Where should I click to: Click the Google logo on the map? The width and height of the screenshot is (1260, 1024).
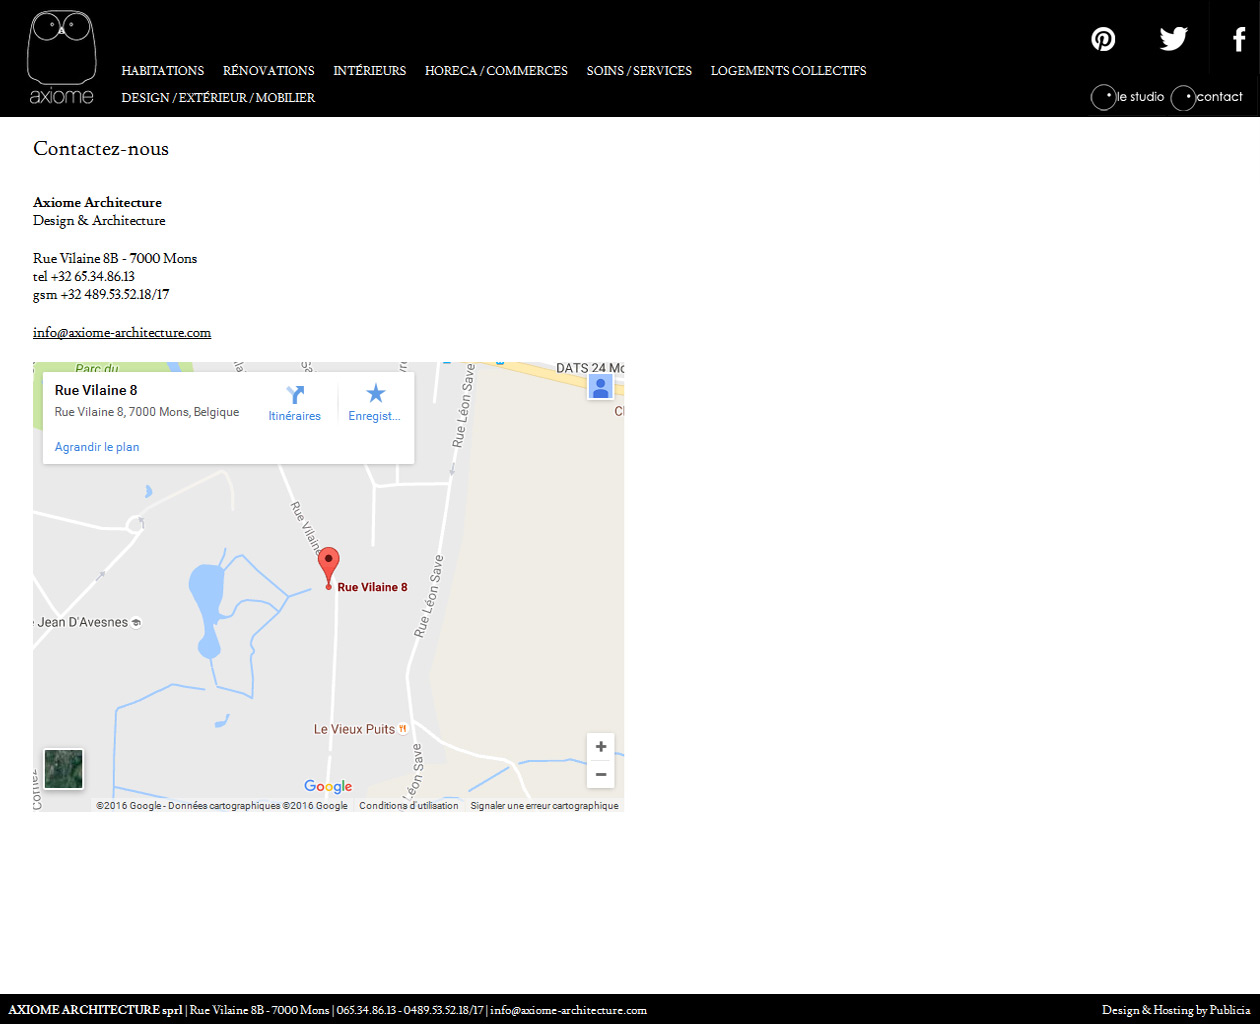coord(328,786)
